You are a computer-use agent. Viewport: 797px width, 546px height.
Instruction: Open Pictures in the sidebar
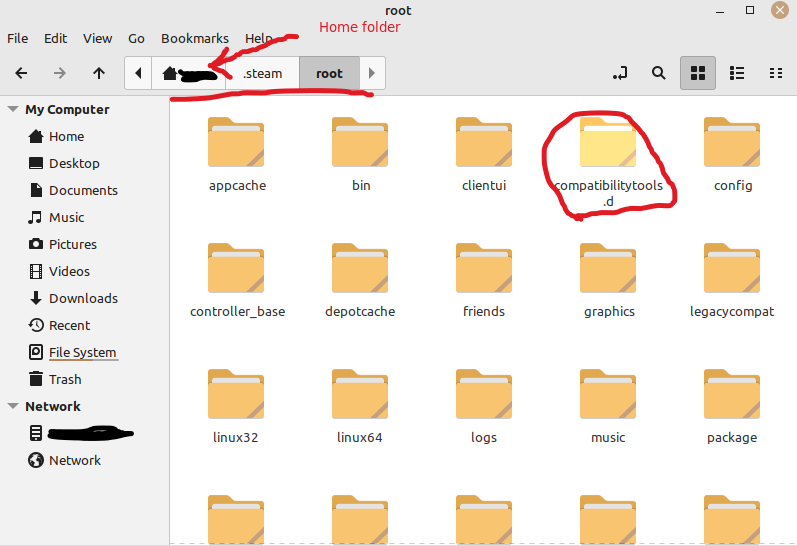63,244
